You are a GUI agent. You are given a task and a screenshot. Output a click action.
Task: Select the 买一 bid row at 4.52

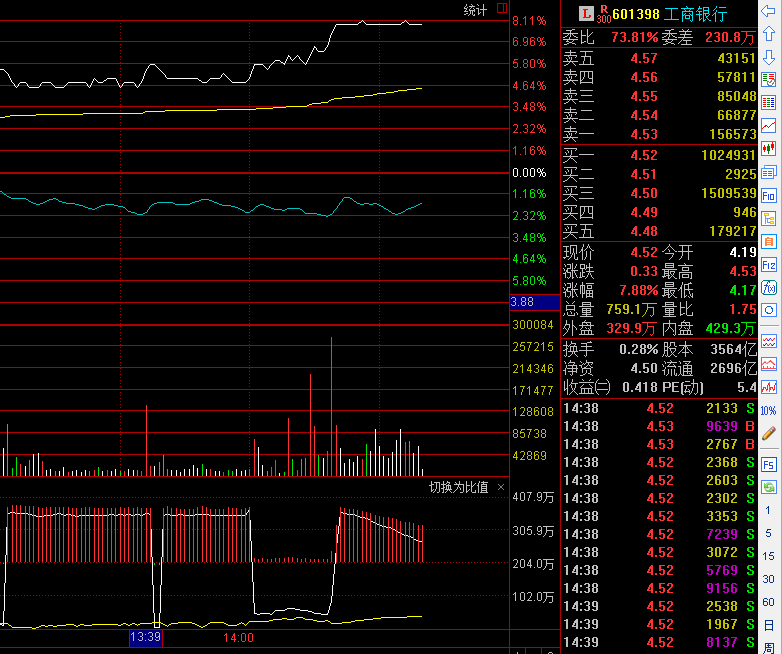point(660,155)
